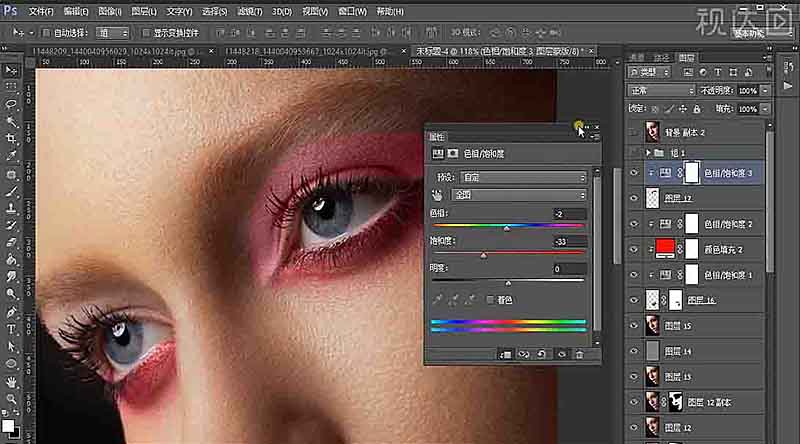Viewport: 800px width, 444px height.
Task: Select the Eyedropper tool
Action: coord(11,156)
